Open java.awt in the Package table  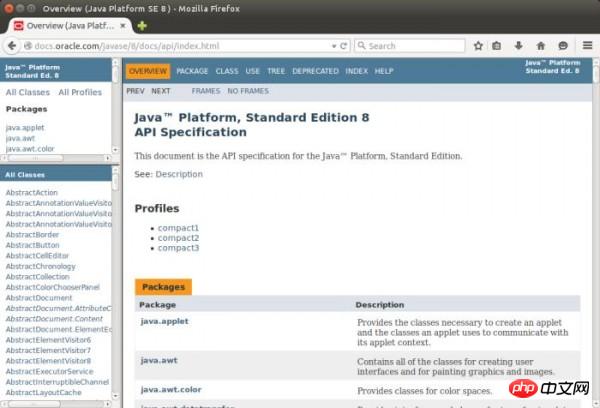tap(159, 361)
